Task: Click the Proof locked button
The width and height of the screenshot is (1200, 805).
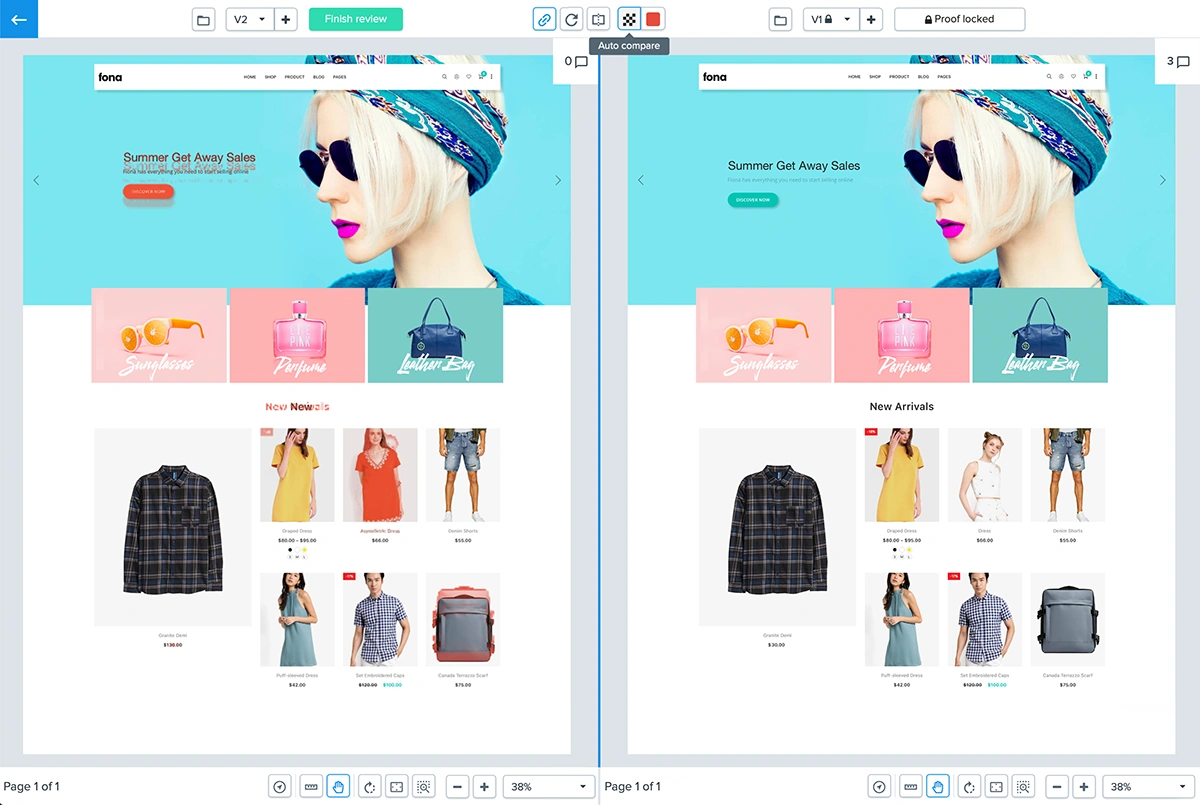Action: click(959, 19)
